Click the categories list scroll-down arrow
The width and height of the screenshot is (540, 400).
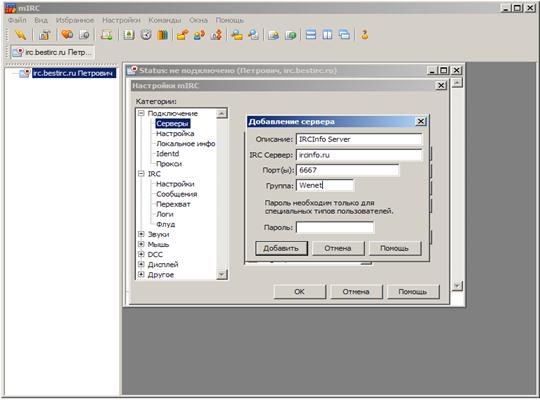221,274
